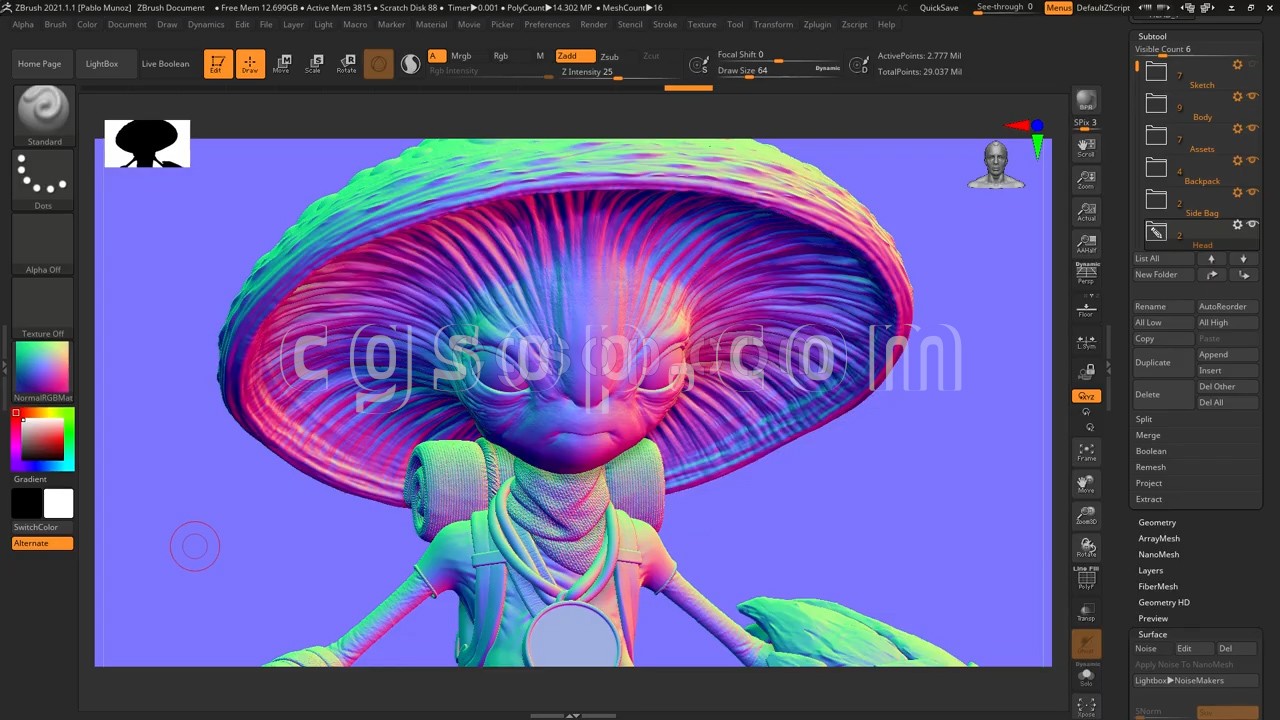Select the Scale gizmo tool

pos(314,64)
